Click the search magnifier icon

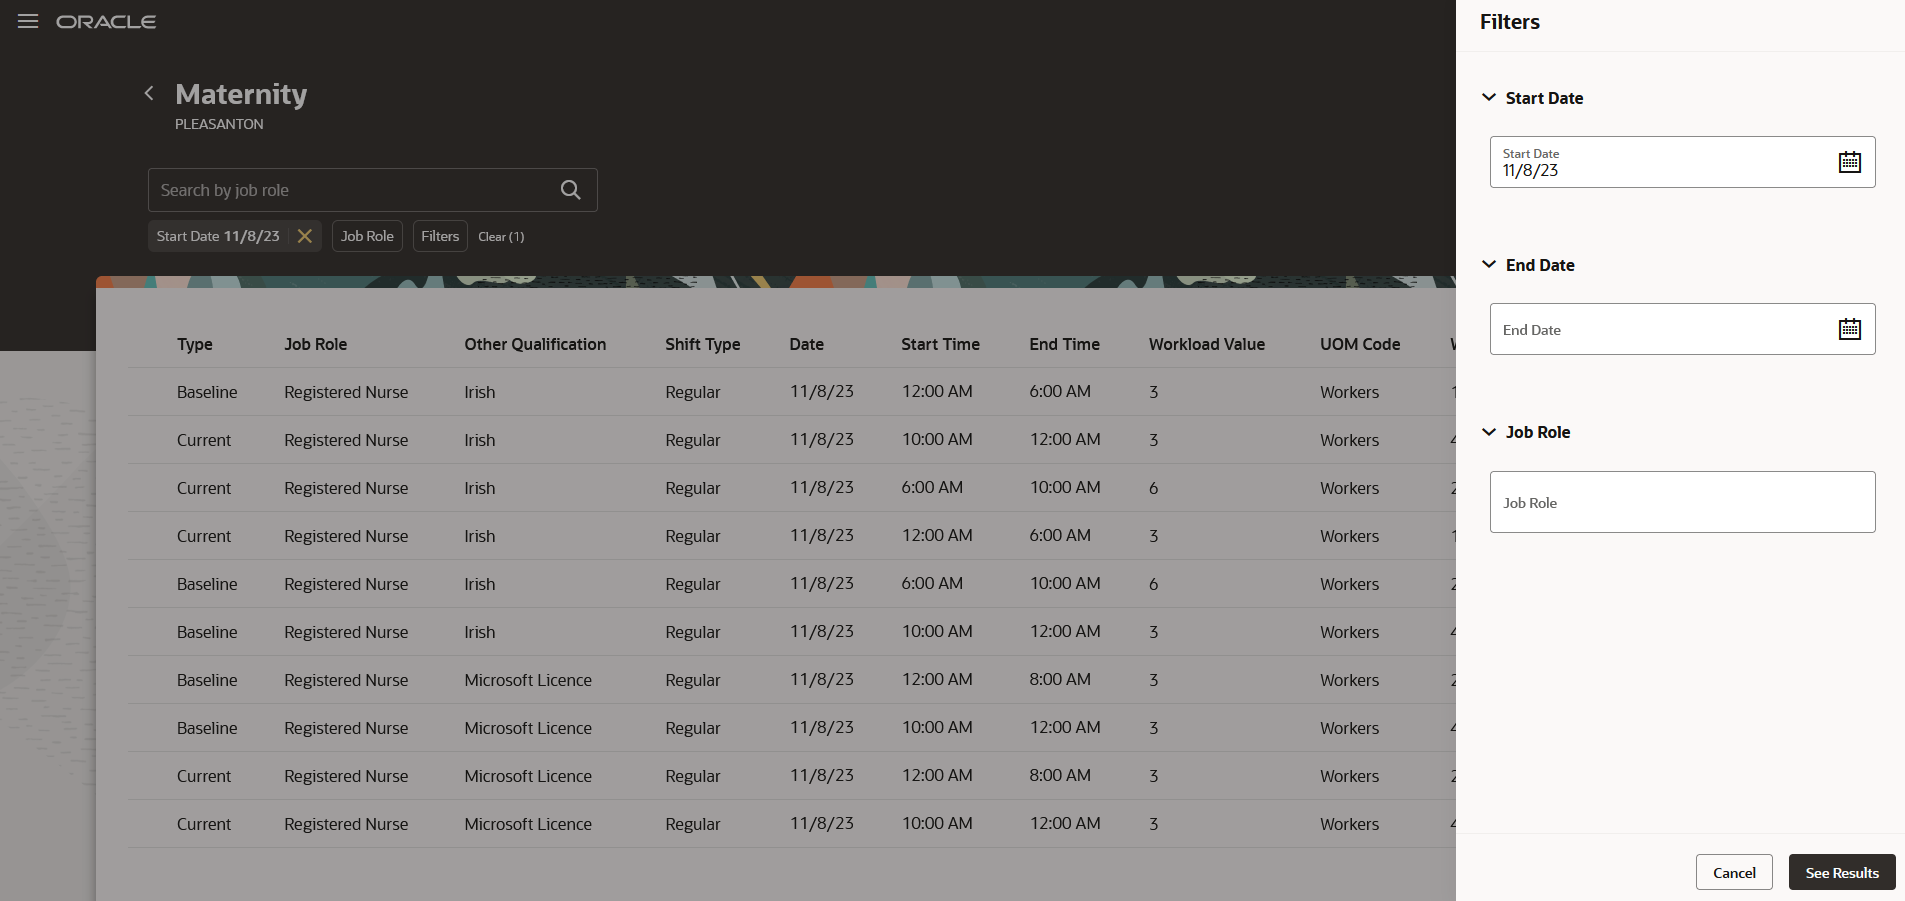[569, 189]
